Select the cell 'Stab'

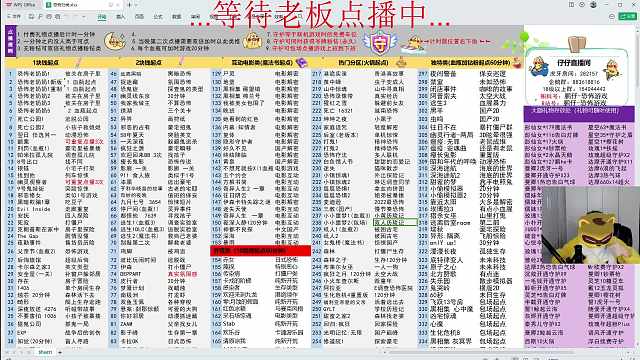pyautogui.click(x=229, y=324)
